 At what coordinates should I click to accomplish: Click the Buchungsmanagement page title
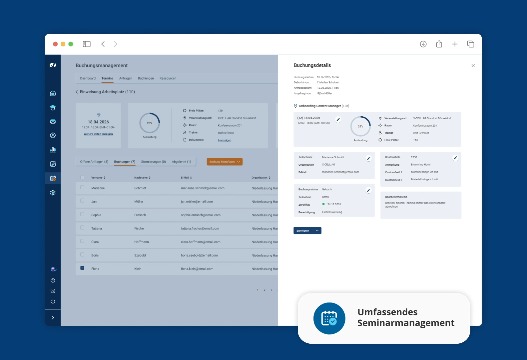click(x=102, y=65)
